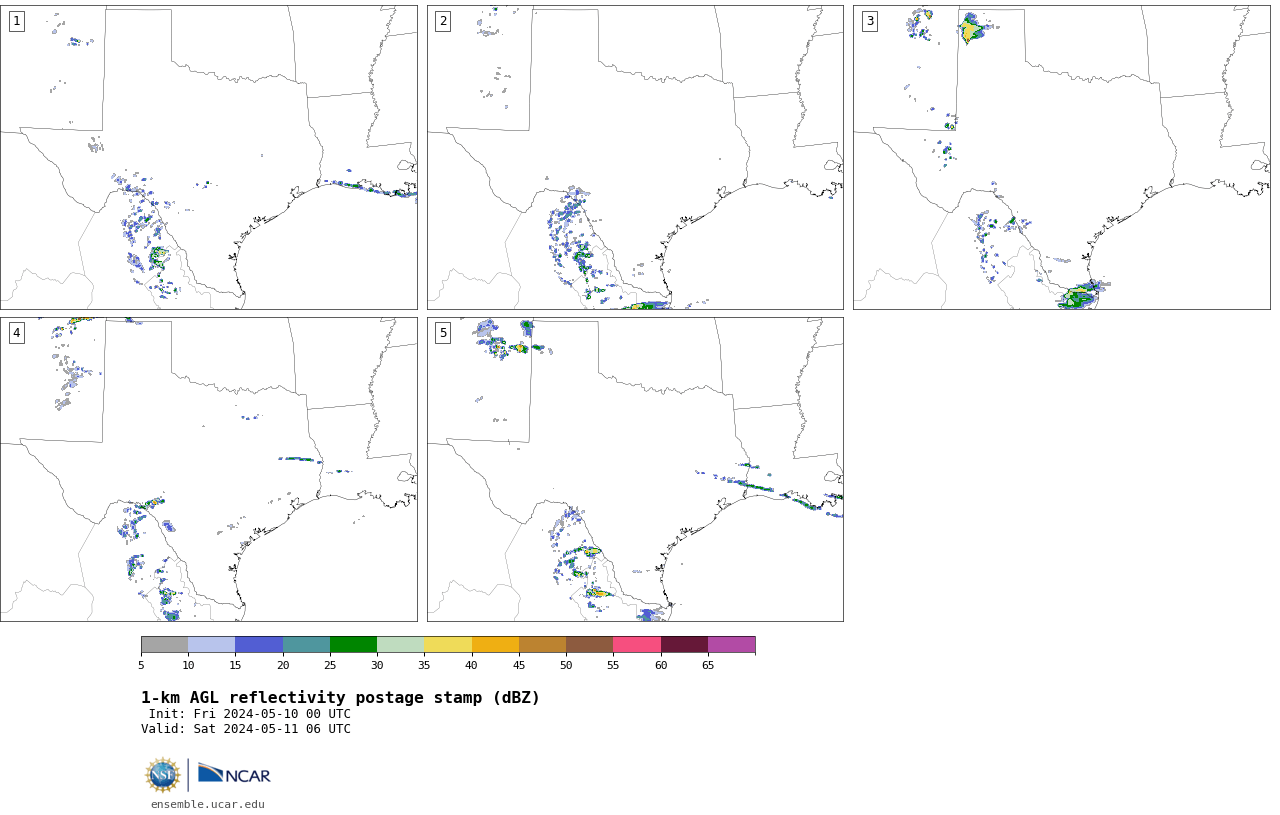Screen dimensions: 1280x815
Task: Click the panel number 1 label box
Action: click(x=16, y=21)
